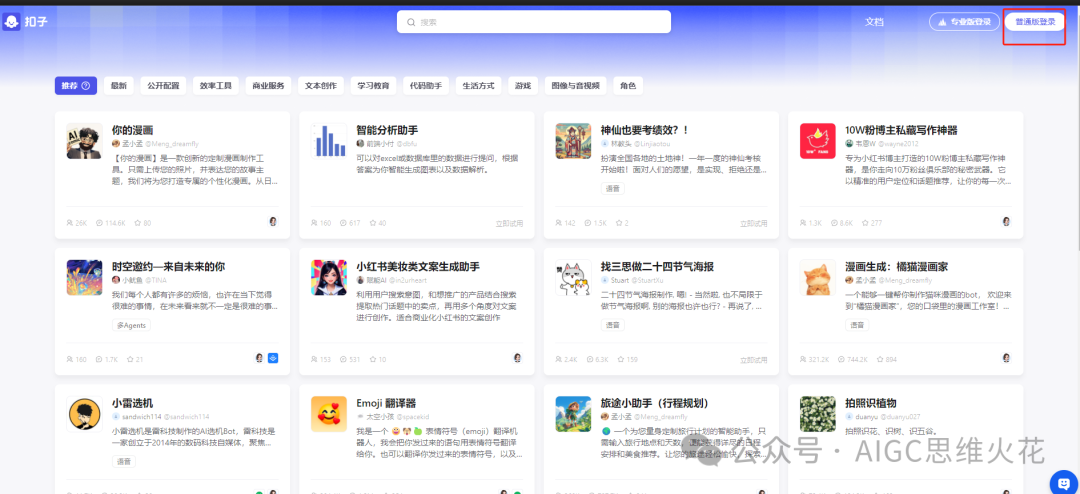Click the 语音 tag on 找三思 card
Viewport: 1080px width, 494px height.
coord(612,325)
